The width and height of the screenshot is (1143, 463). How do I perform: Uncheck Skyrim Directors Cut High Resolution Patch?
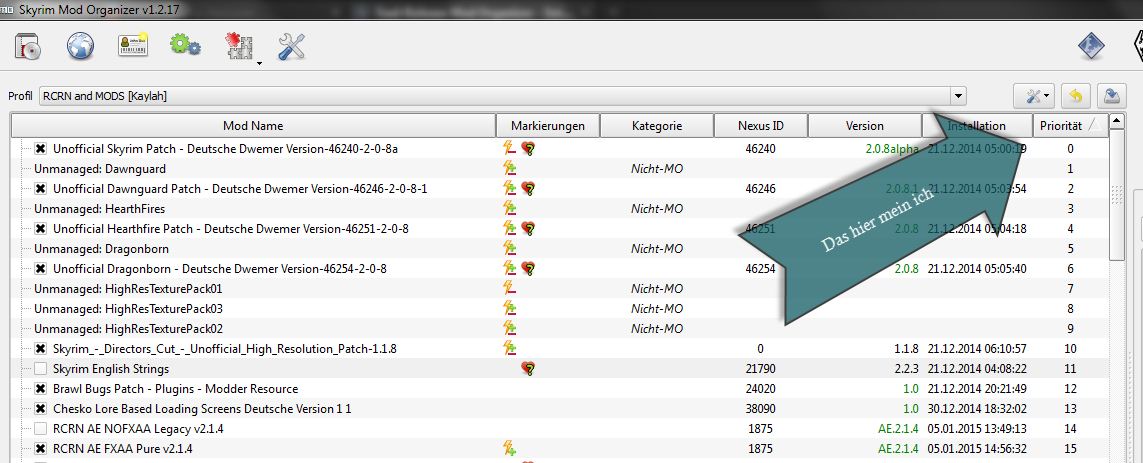tap(41, 349)
